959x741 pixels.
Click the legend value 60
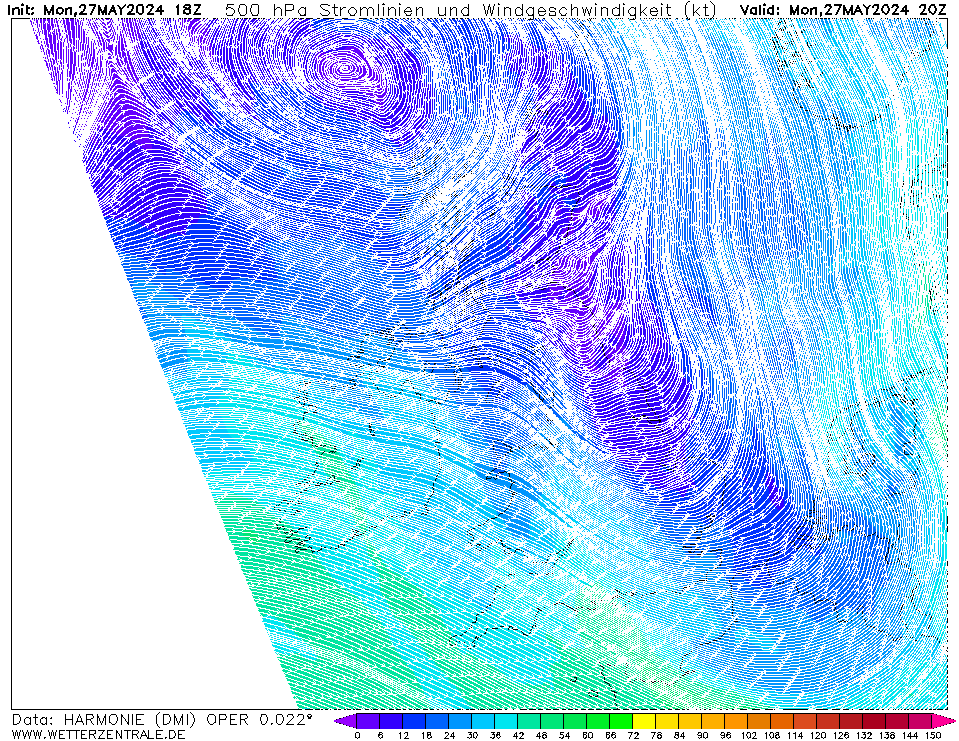coord(587,735)
